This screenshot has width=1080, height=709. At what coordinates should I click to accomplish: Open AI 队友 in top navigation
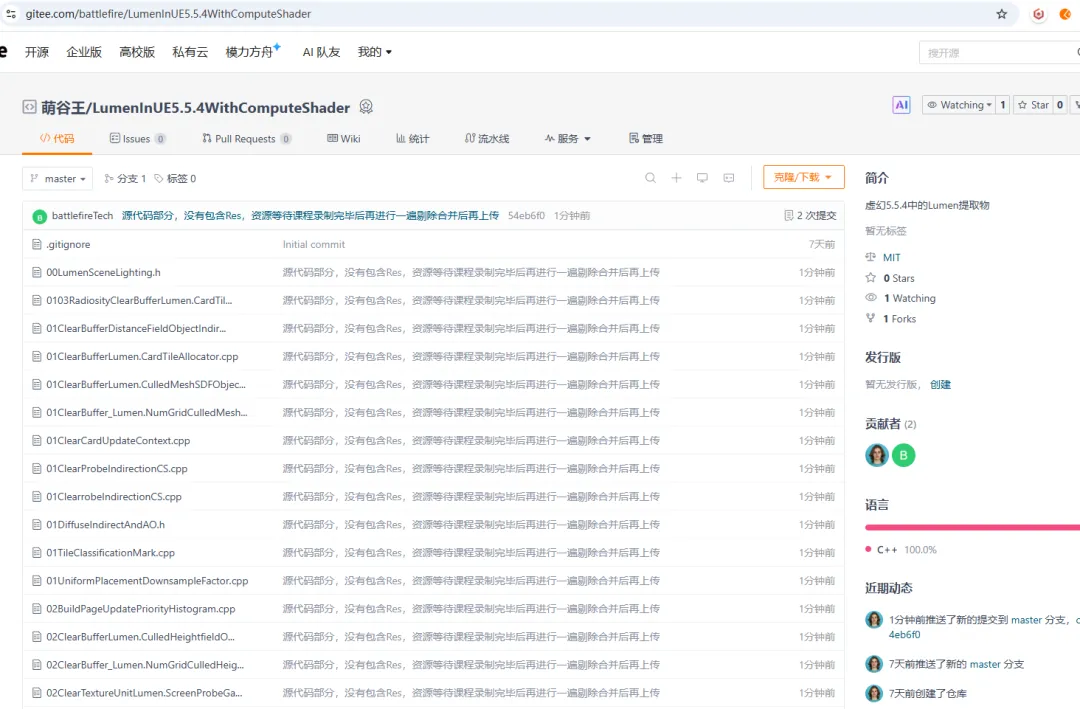[x=322, y=52]
